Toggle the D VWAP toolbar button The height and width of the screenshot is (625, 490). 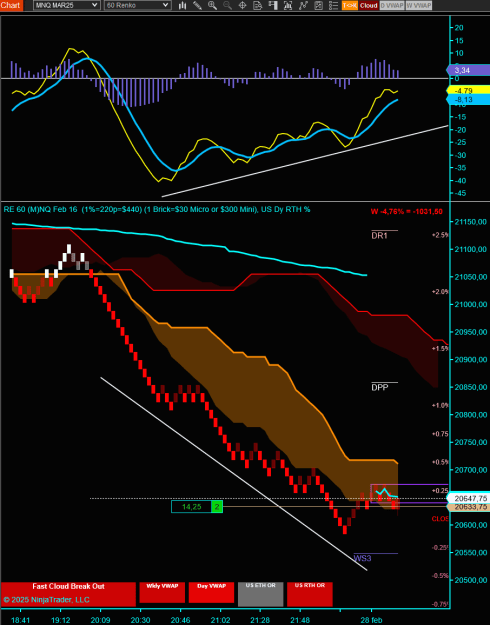click(392, 5)
